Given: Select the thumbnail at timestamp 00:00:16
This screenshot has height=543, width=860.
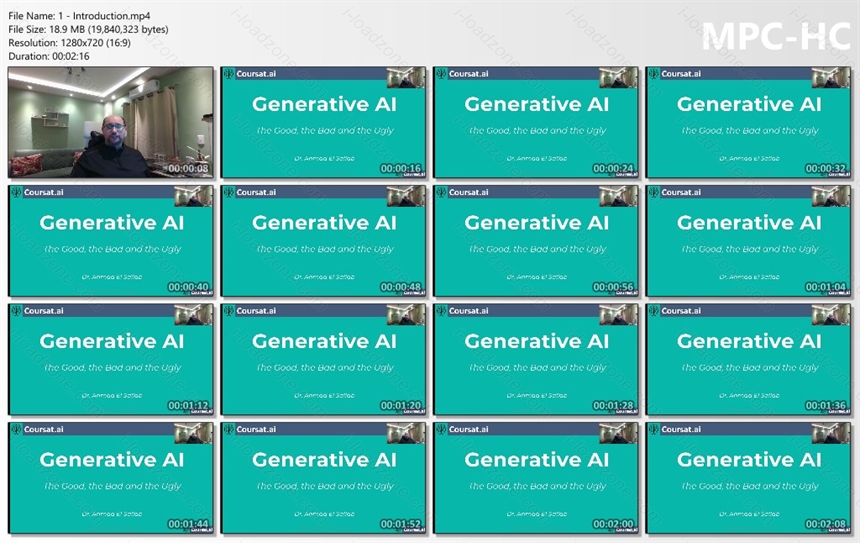Looking at the screenshot, I should coord(323,122).
